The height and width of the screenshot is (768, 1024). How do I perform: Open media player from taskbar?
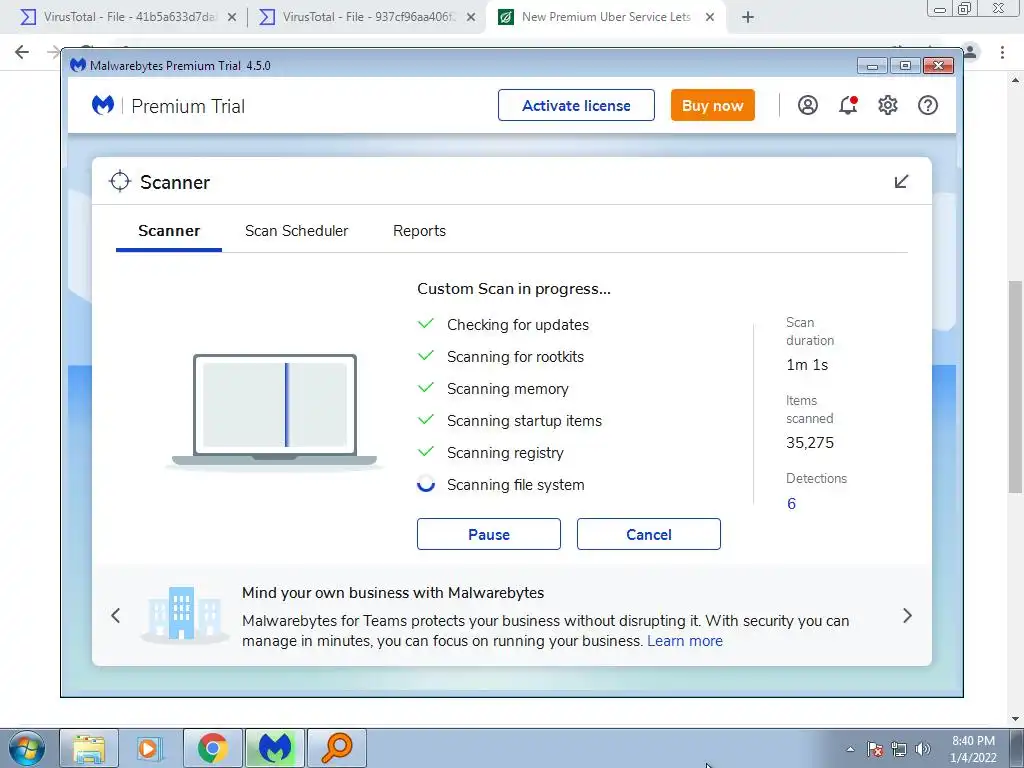pyautogui.click(x=150, y=748)
